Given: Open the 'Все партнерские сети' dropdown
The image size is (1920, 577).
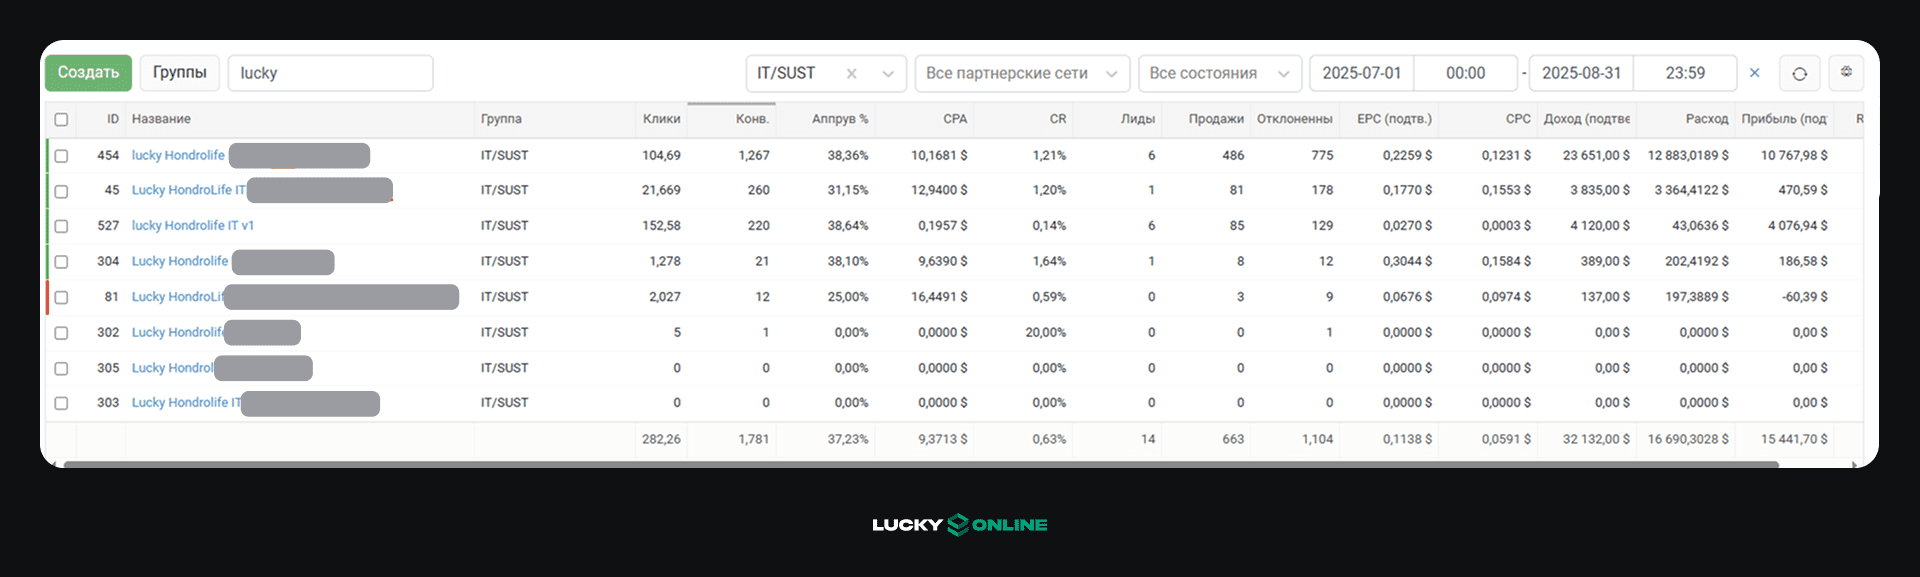Looking at the screenshot, I should pos(1021,74).
